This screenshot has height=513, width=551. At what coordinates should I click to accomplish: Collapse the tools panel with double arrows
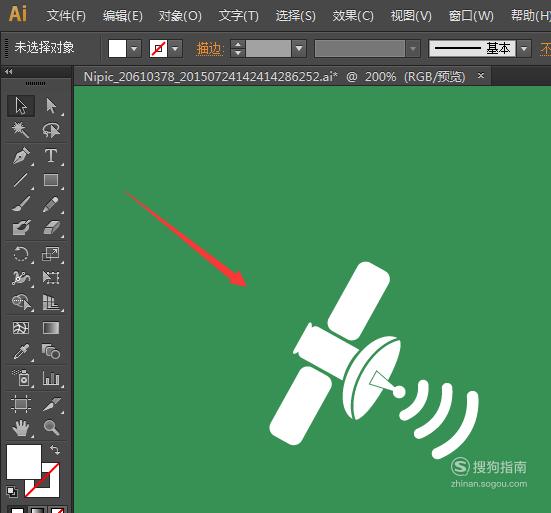(x=9, y=72)
